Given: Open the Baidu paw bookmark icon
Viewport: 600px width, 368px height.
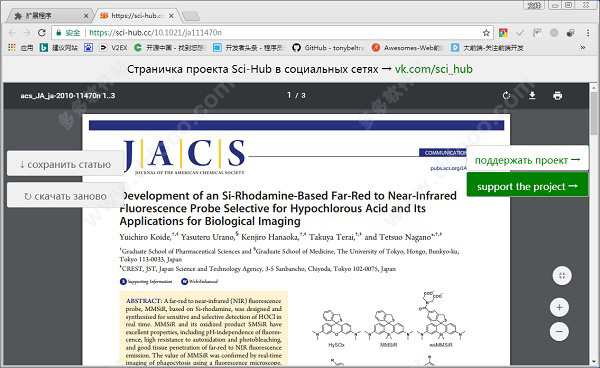Looking at the screenshot, I should [88, 48].
